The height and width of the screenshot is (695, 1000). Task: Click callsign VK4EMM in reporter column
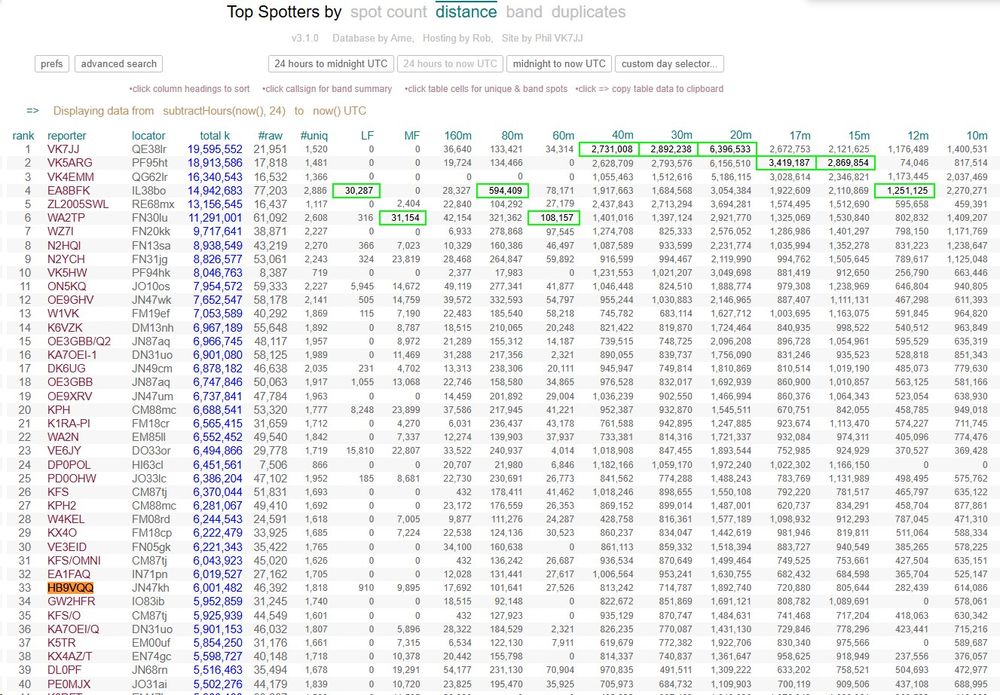(70, 177)
